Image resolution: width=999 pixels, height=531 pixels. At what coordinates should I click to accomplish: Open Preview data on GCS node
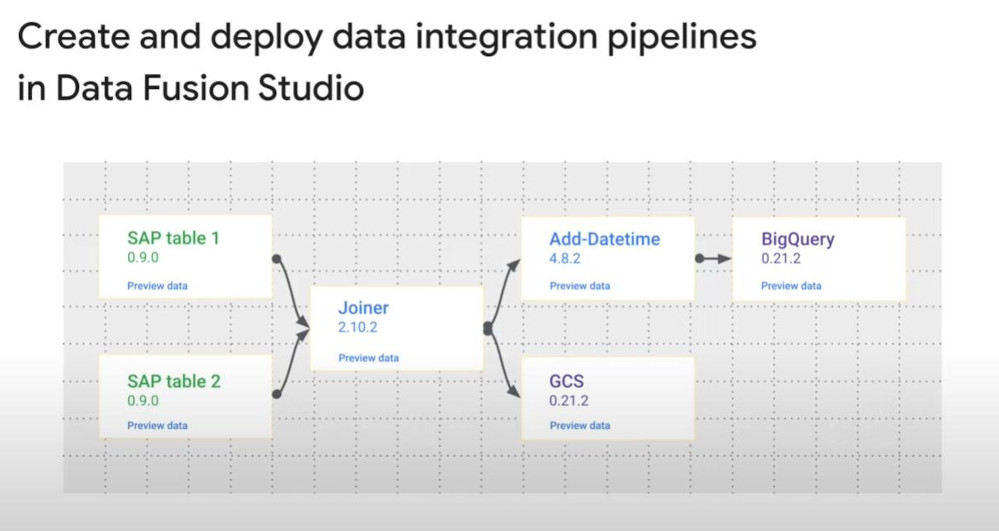pos(580,425)
